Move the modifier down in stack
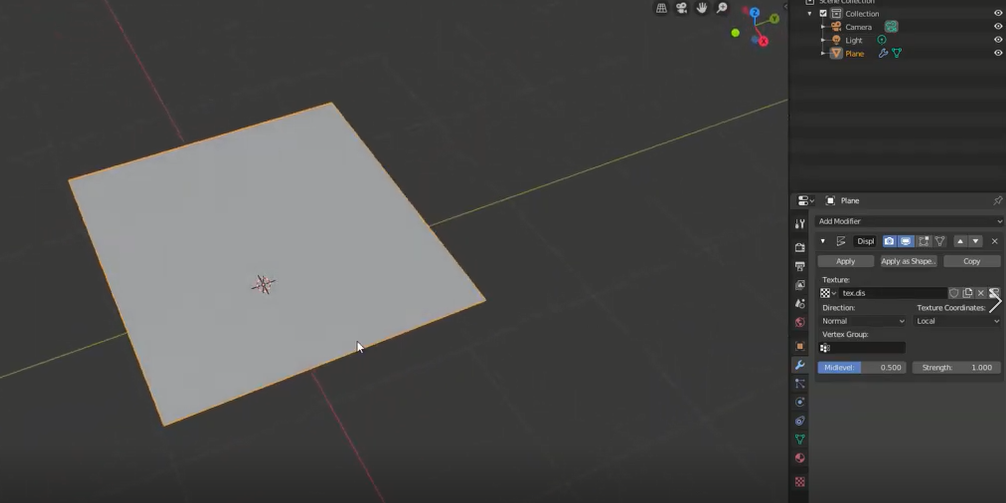Screen dimensions: 1006x503 (x=975, y=241)
